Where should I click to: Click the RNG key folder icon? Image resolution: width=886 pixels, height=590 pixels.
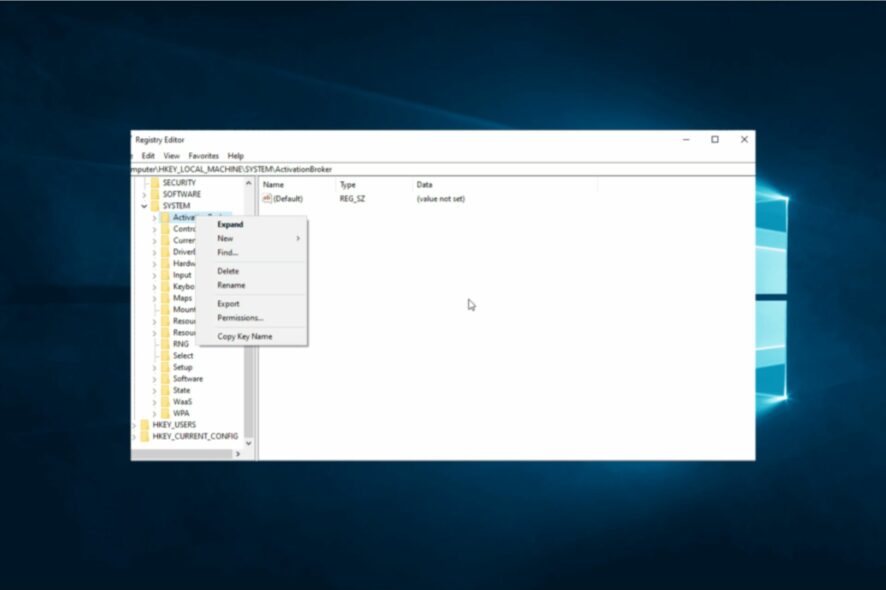[165, 344]
